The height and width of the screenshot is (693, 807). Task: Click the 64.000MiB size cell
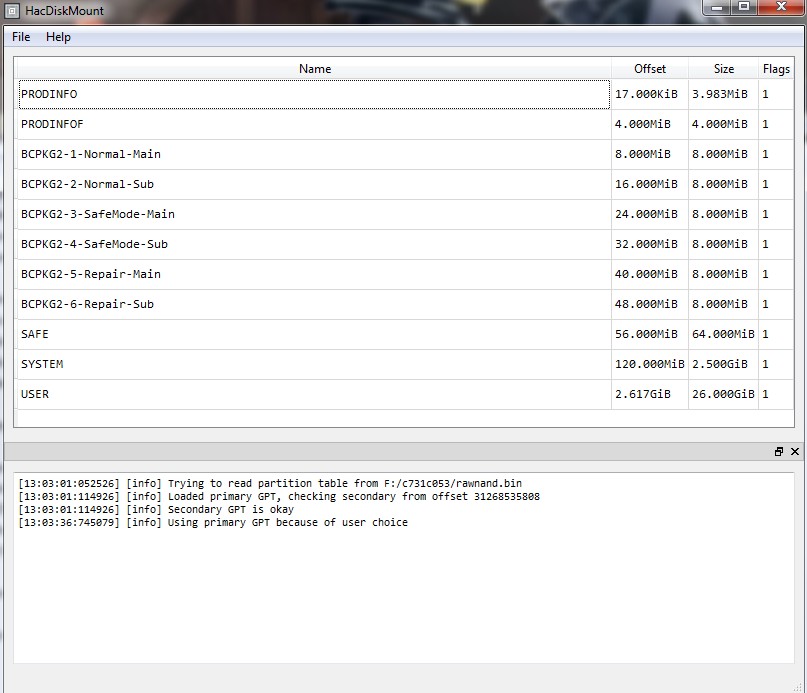click(723, 334)
